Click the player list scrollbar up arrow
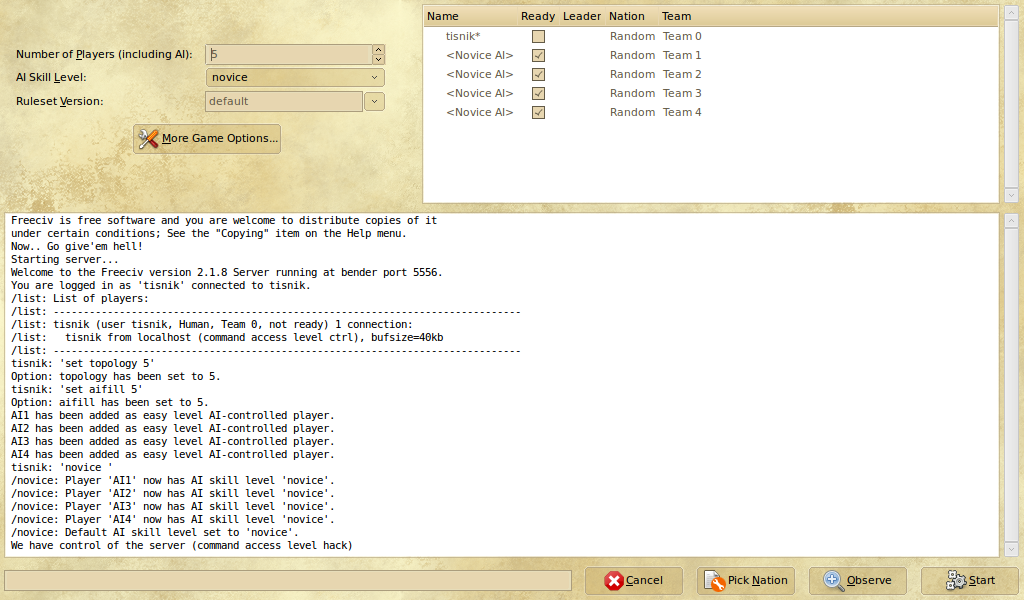The height and width of the screenshot is (600, 1024). (x=1011, y=14)
